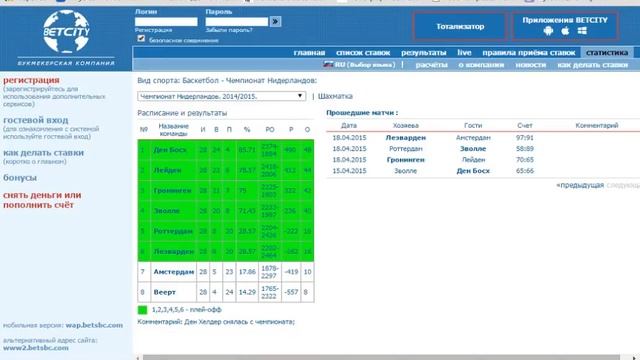Click the Регистрация link under login field
Screen dimensions: 640x360
tap(153, 30)
